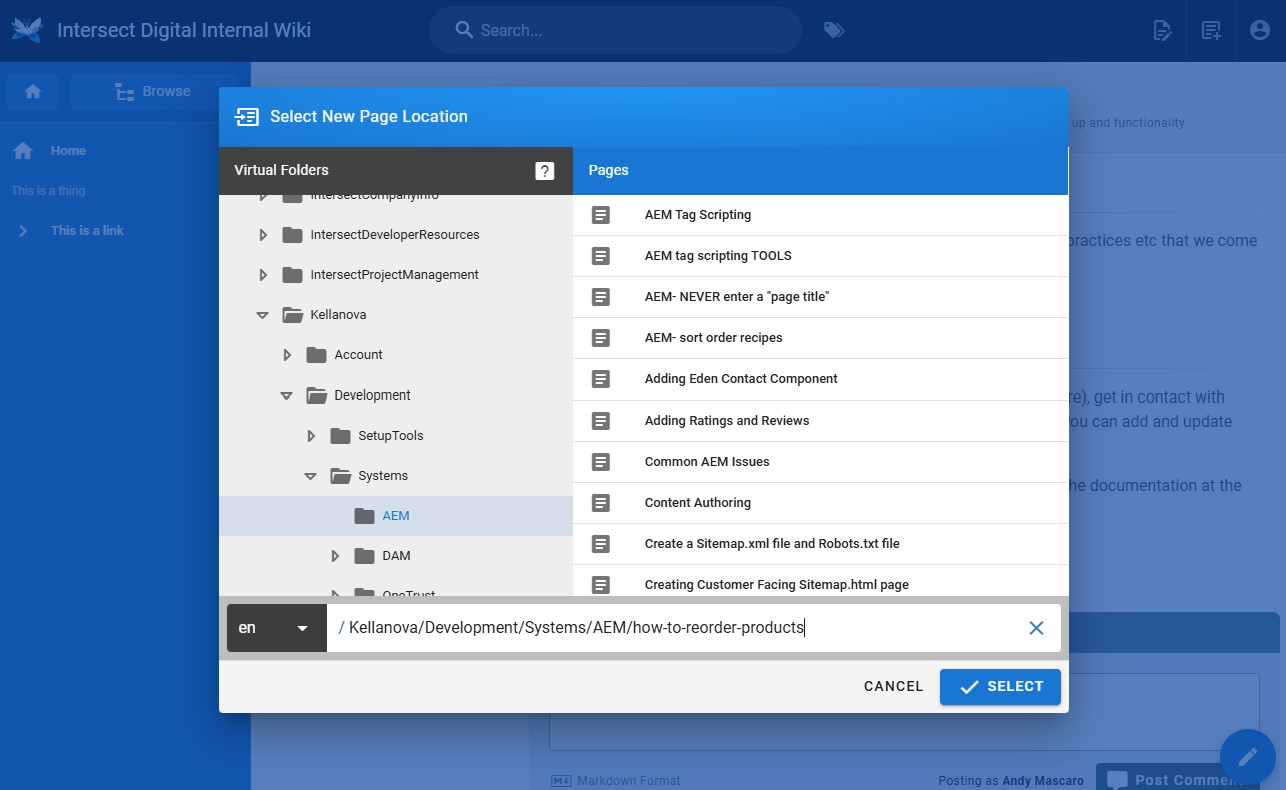Collapse the Kellanova folder arrow

(x=263, y=315)
